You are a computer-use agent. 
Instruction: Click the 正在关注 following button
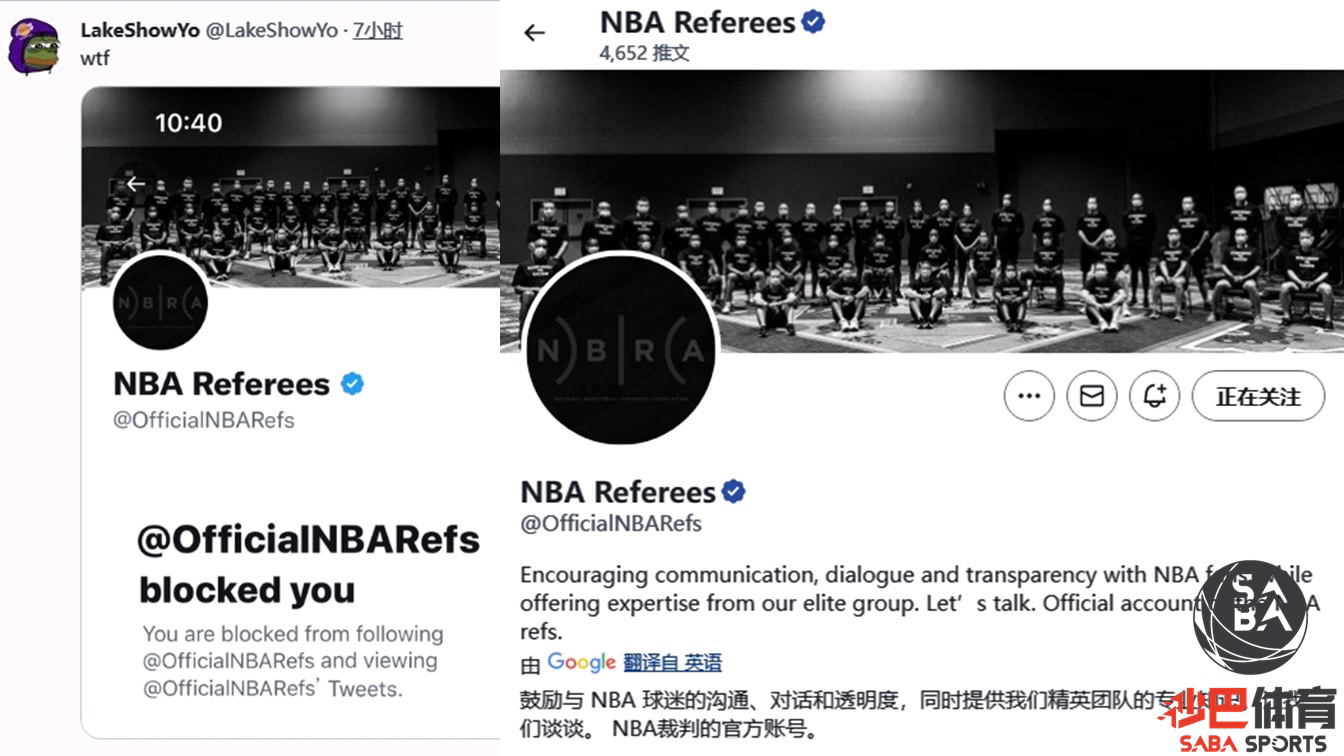tap(1258, 397)
